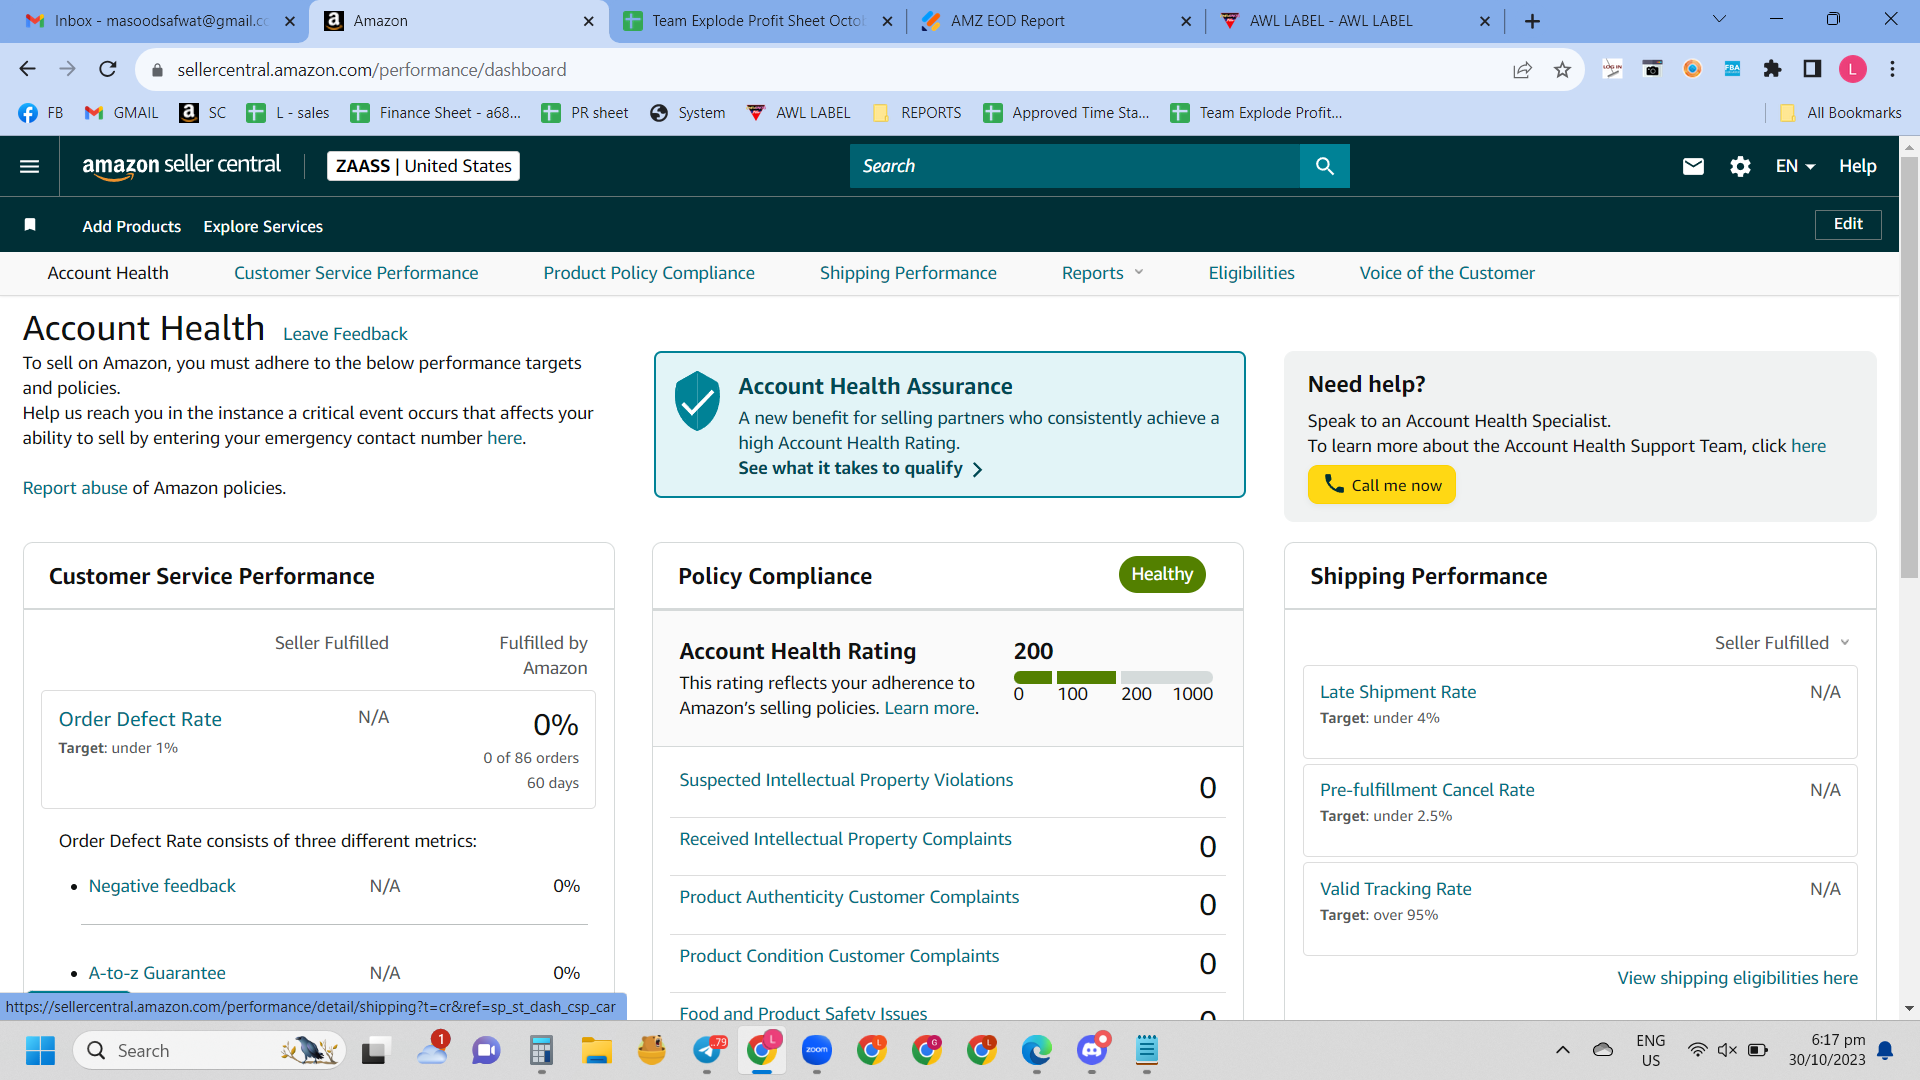The width and height of the screenshot is (1920, 1080).
Task: Click the amazon seller central logo
Action: [x=181, y=166]
